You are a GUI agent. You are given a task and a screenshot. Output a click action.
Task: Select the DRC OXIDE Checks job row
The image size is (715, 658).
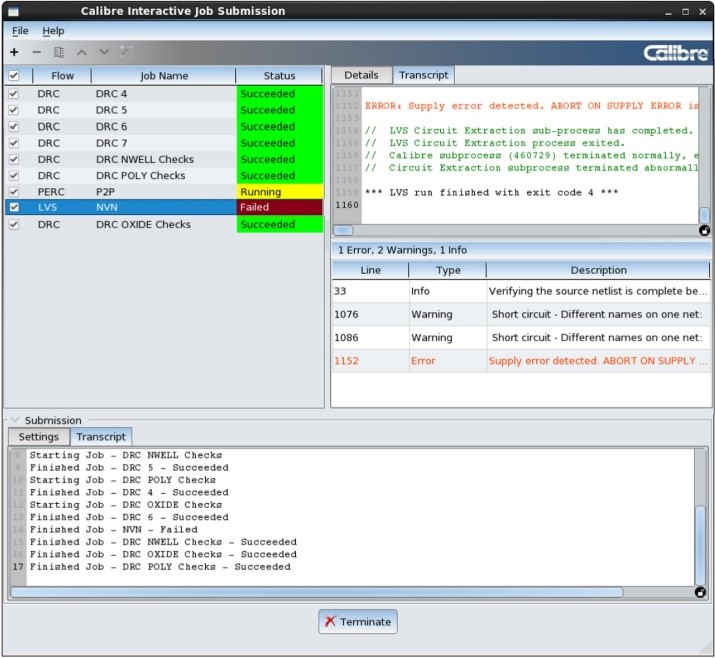pos(164,224)
